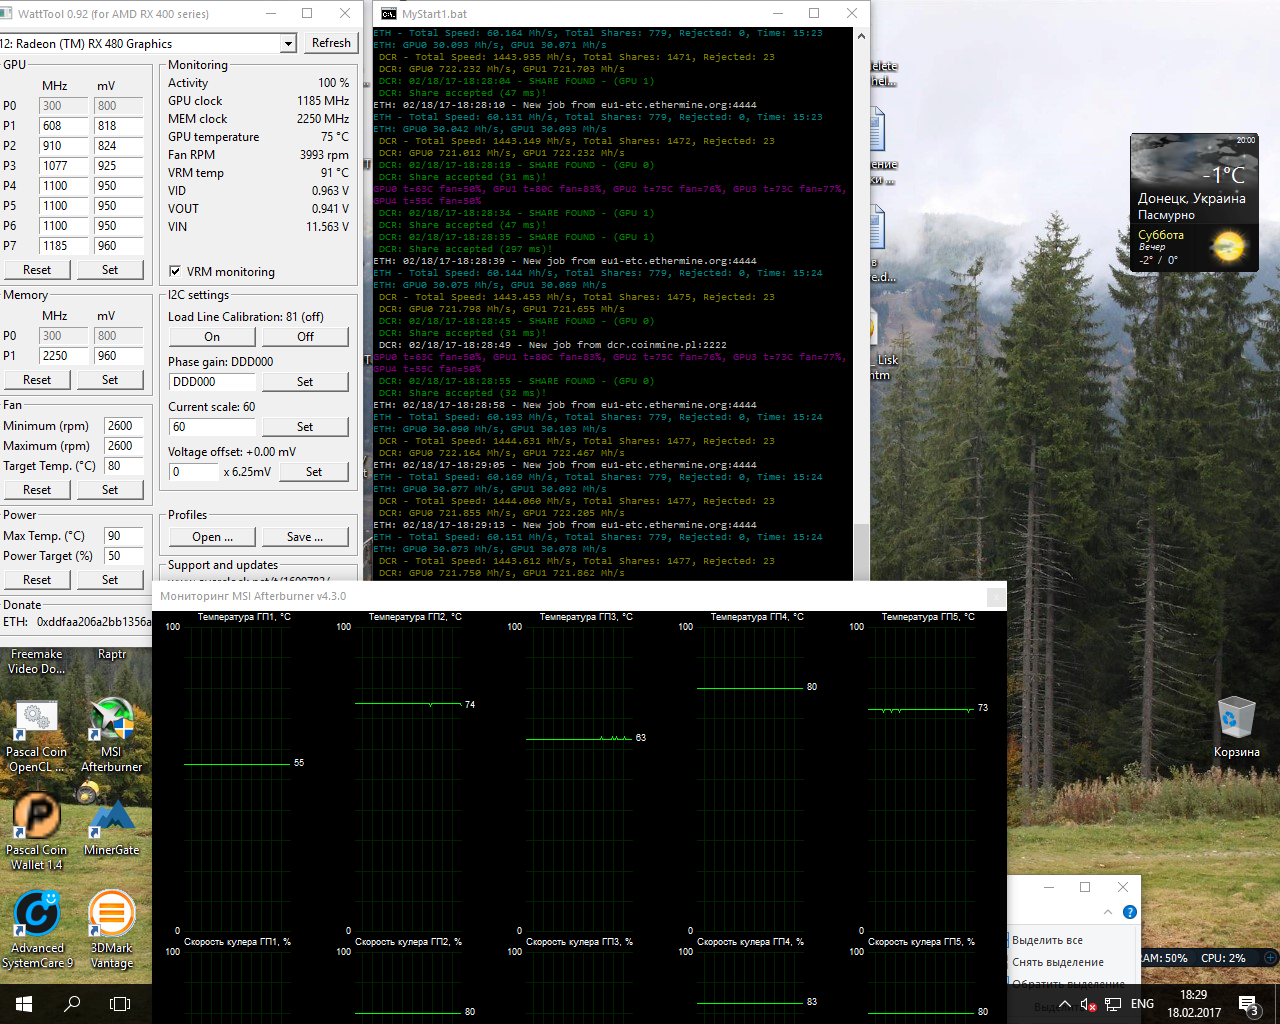The height and width of the screenshot is (1024, 1280).
Task: Click the Save... profile button
Action: (x=305, y=537)
